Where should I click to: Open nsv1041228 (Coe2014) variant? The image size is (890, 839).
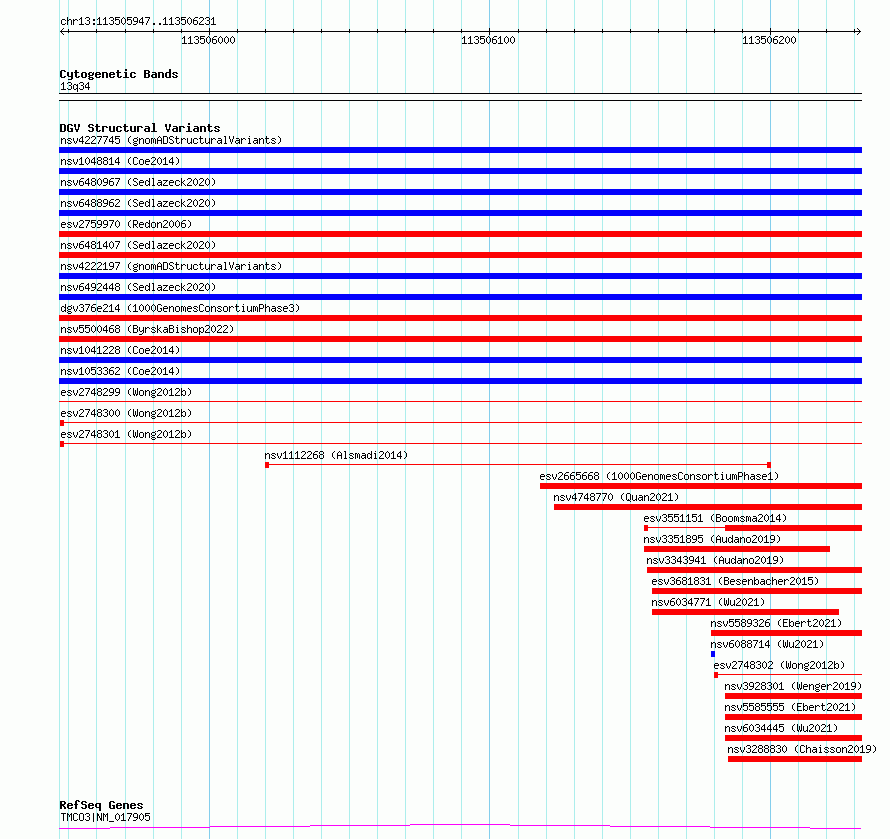tap(120, 350)
